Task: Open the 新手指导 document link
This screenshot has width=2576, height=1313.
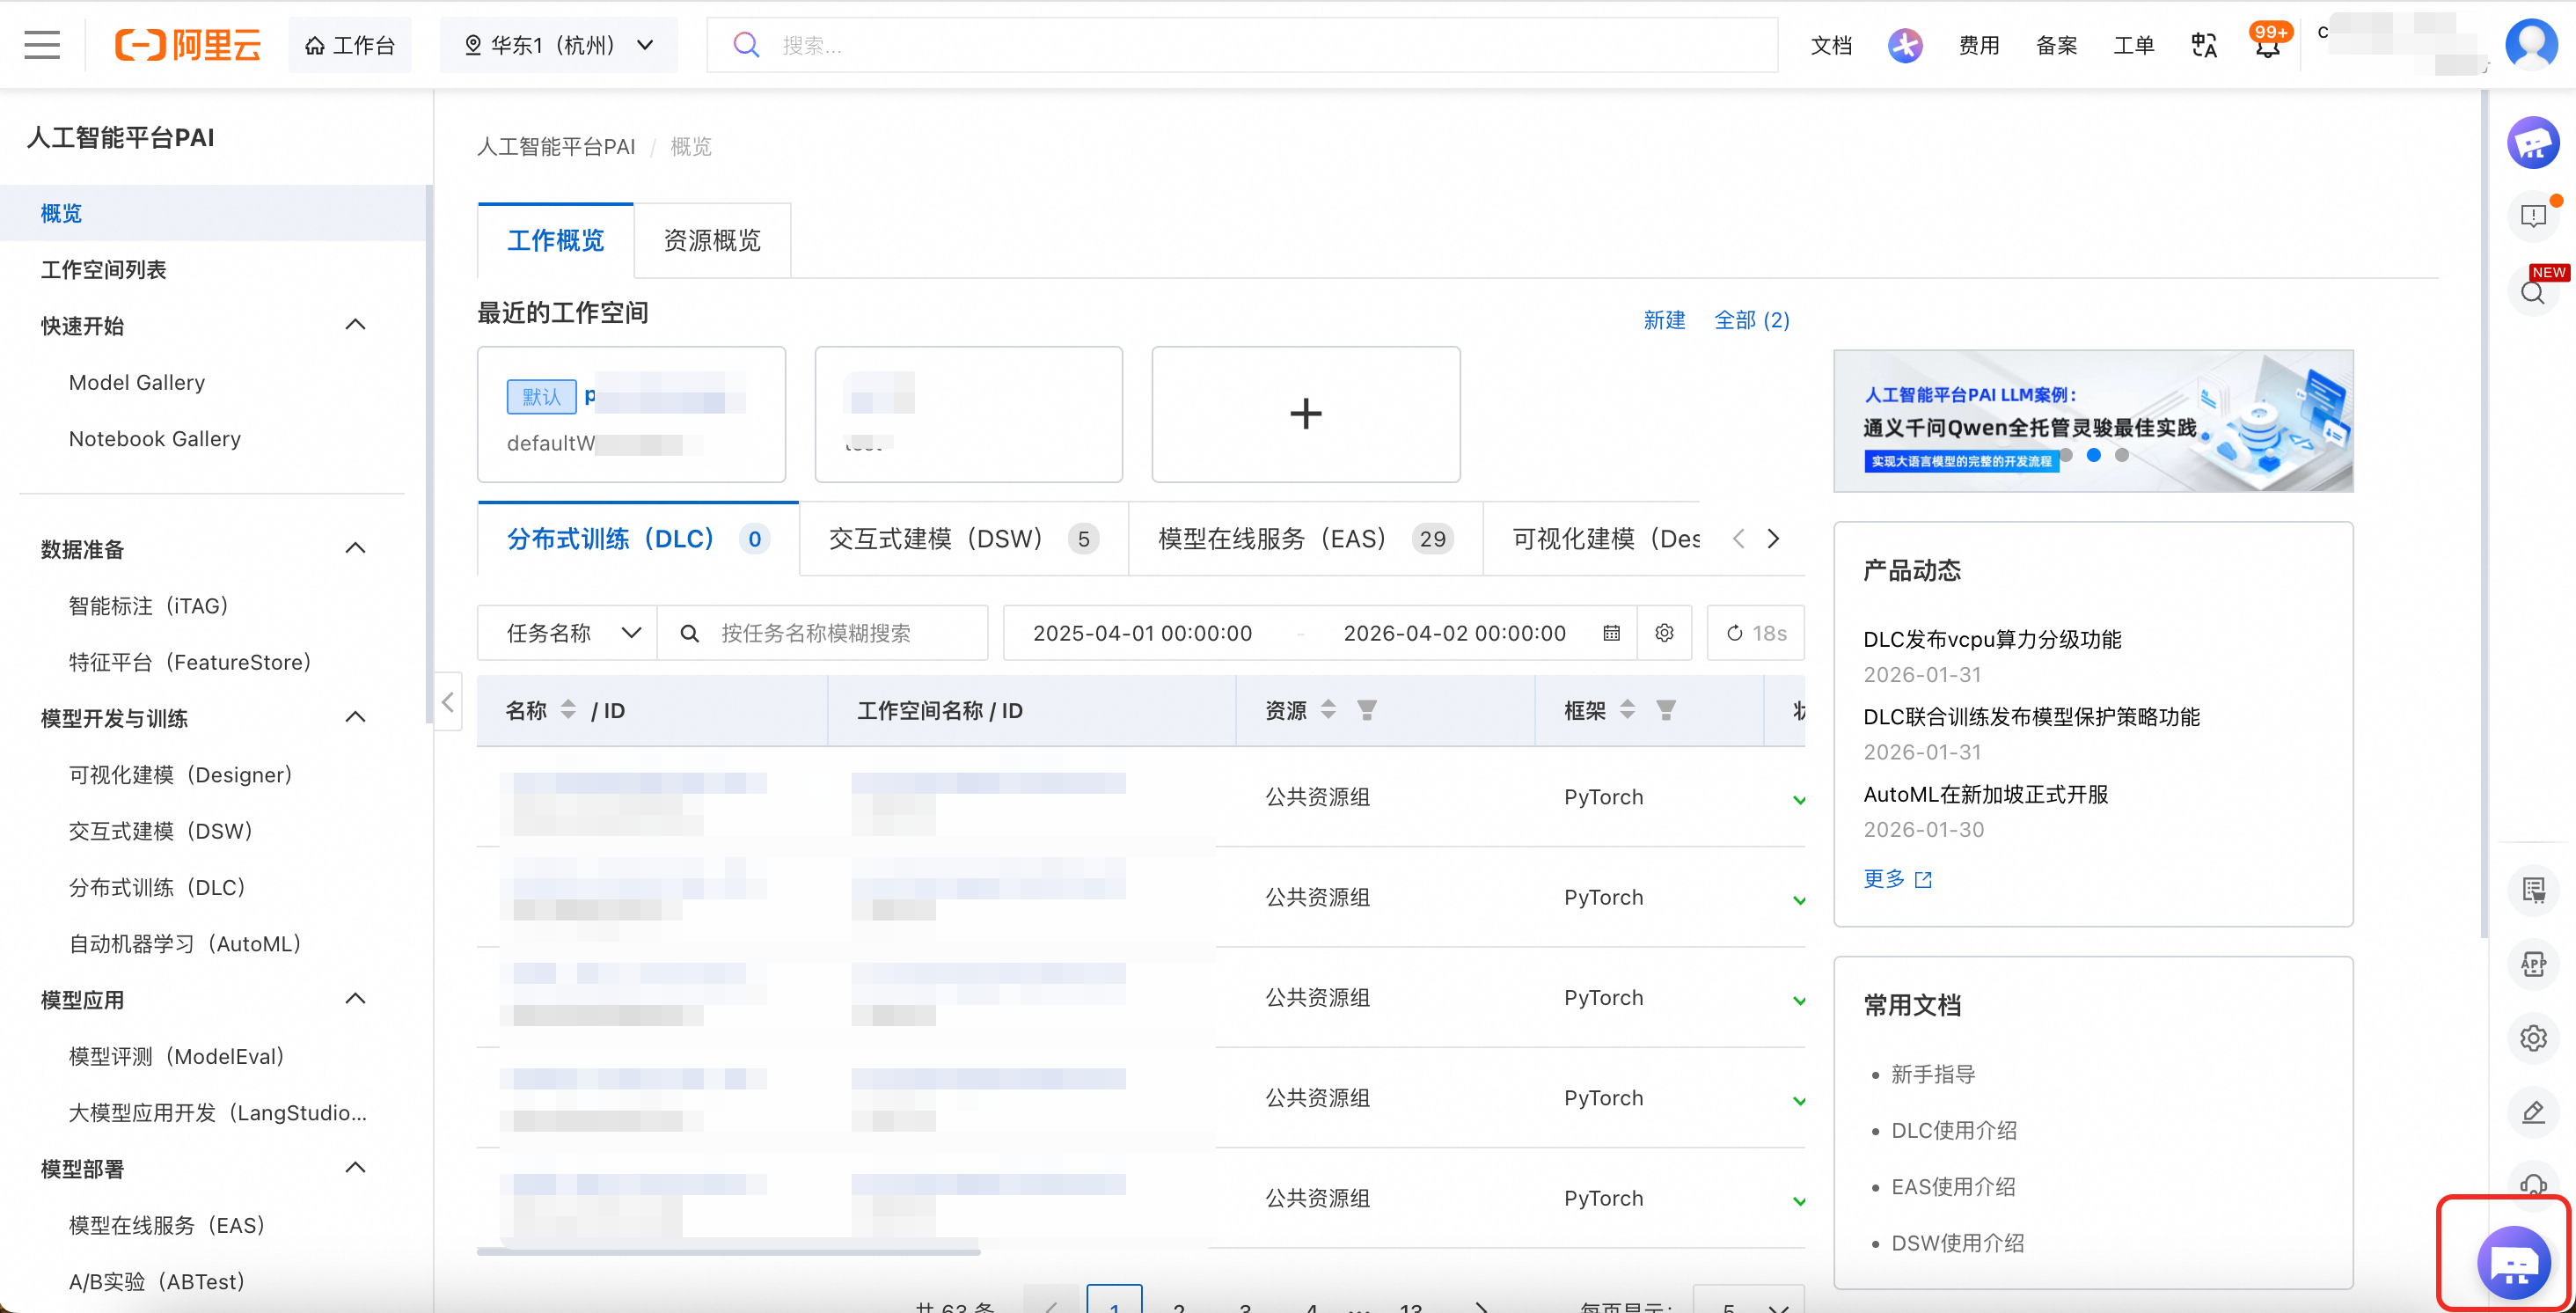Action: pyautogui.click(x=1933, y=1074)
